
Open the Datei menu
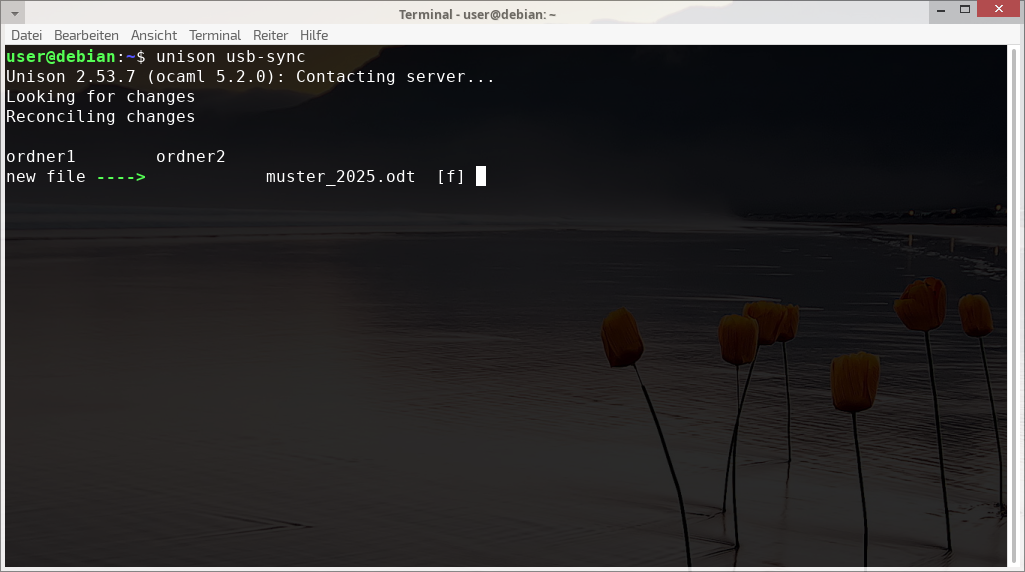[26, 35]
